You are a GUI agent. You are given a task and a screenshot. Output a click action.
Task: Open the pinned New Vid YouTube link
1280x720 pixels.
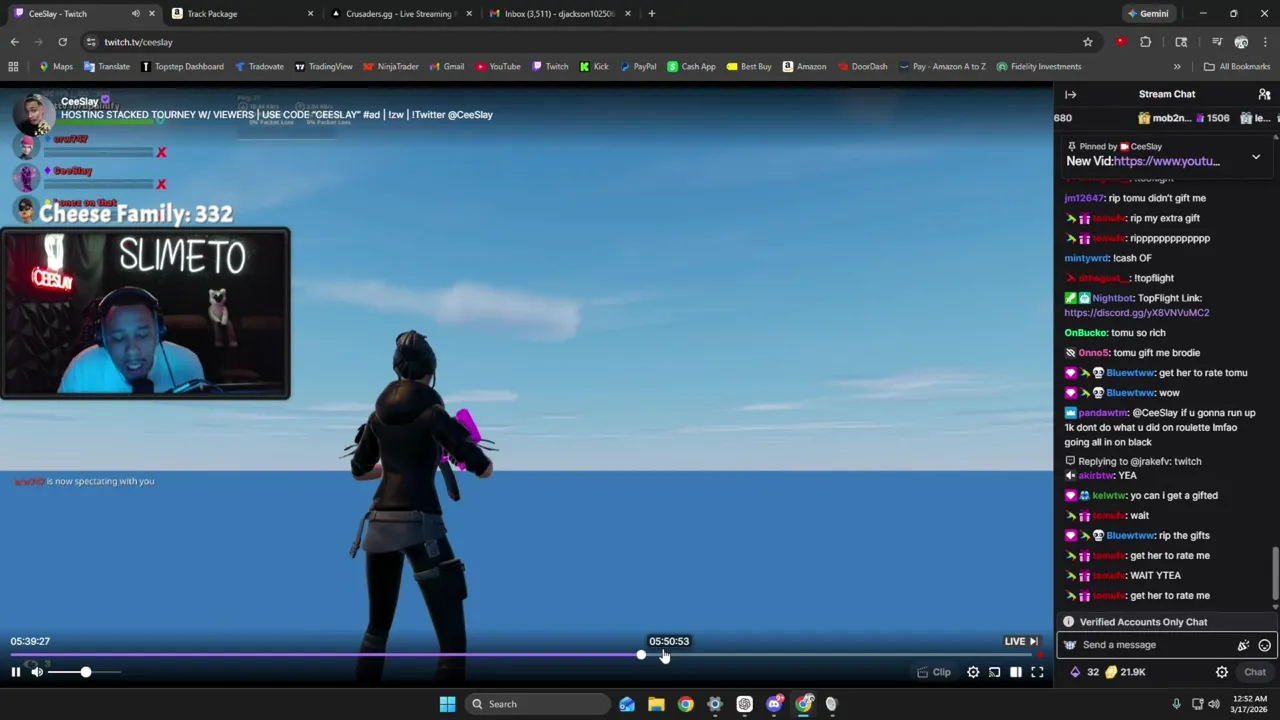1166,161
